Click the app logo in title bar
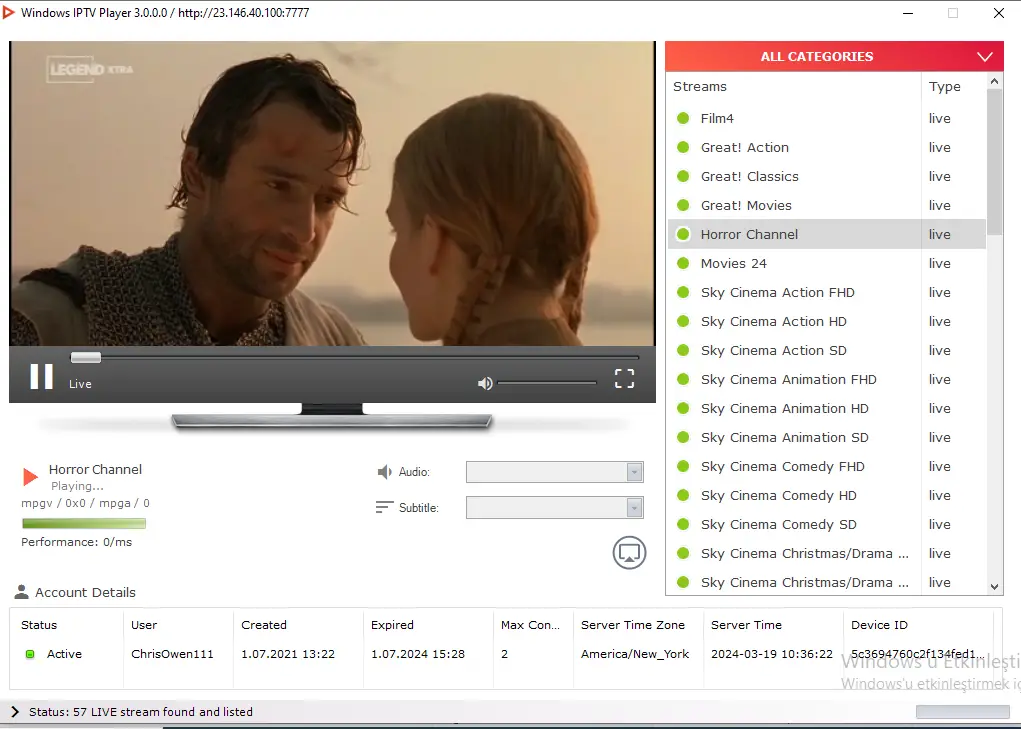This screenshot has height=729, width=1021. click(8, 12)
